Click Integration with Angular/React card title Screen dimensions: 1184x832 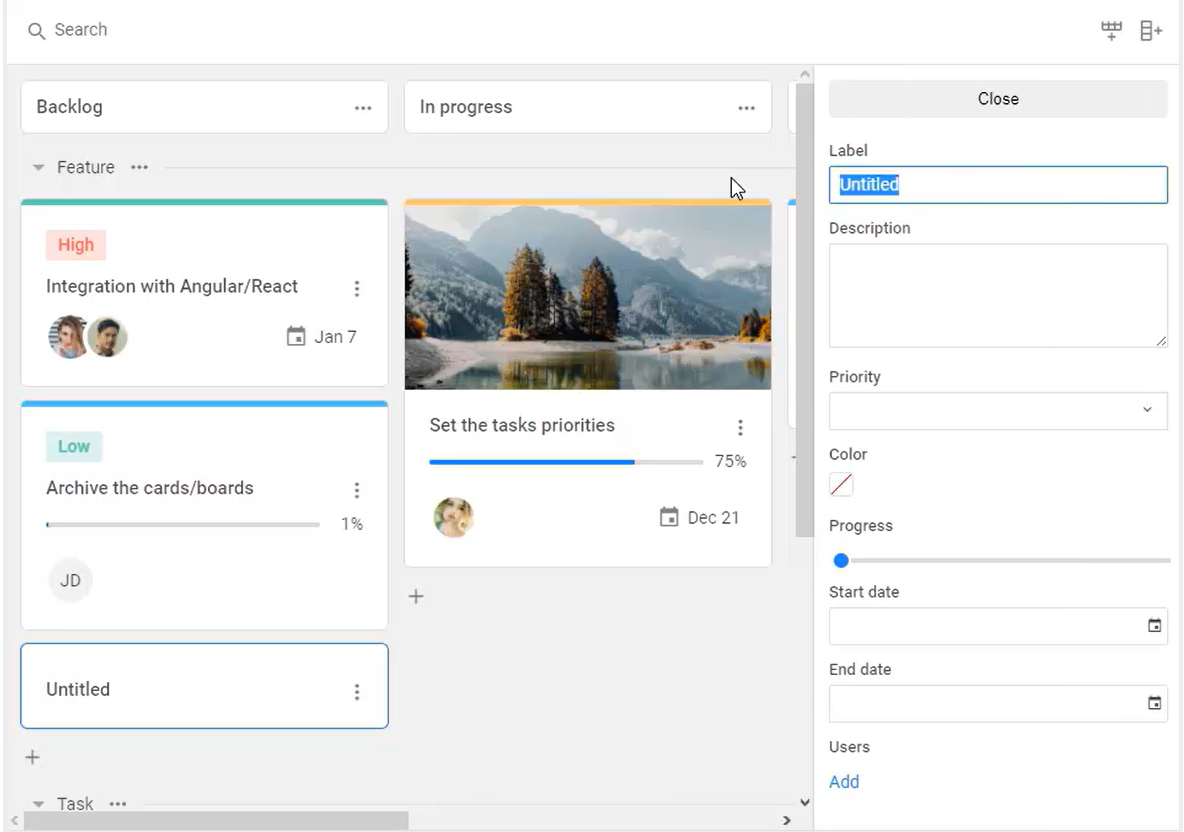coord(171,286)
